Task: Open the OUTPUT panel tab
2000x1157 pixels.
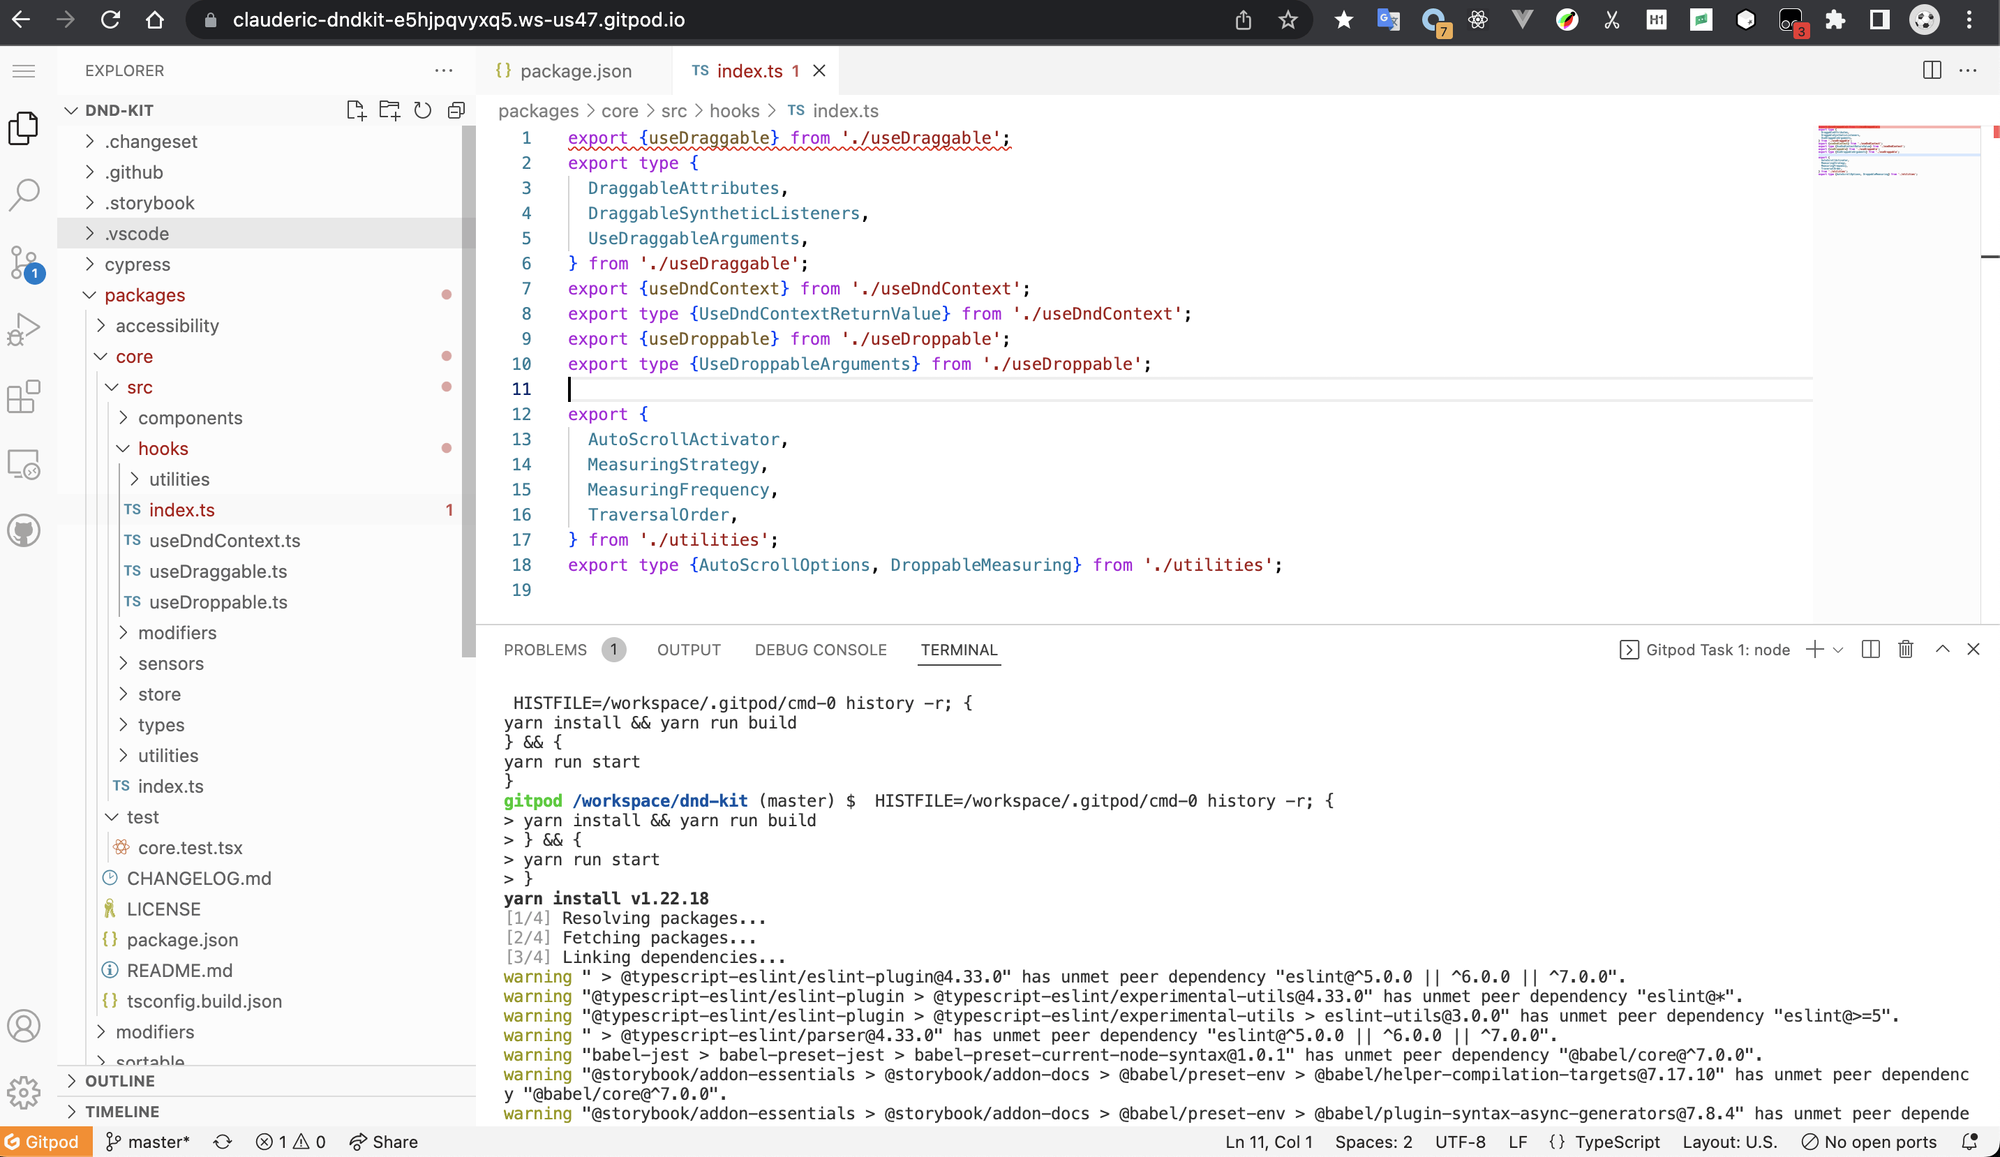Action: point(689,650)
